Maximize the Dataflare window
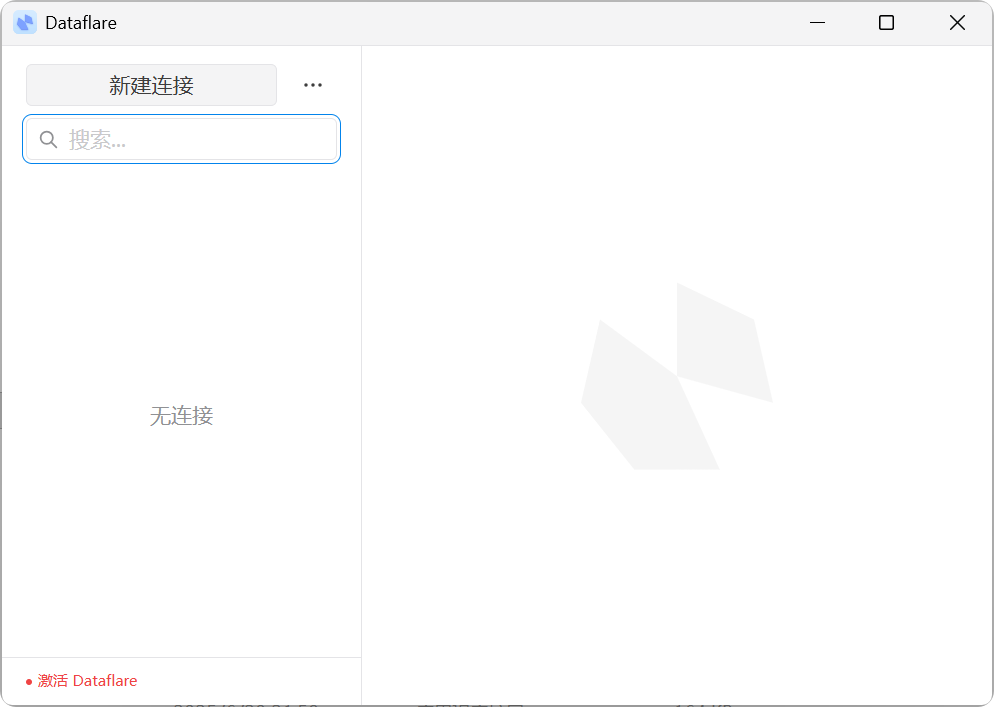This screenshot has height=707, width=994. tap(886, 23)
